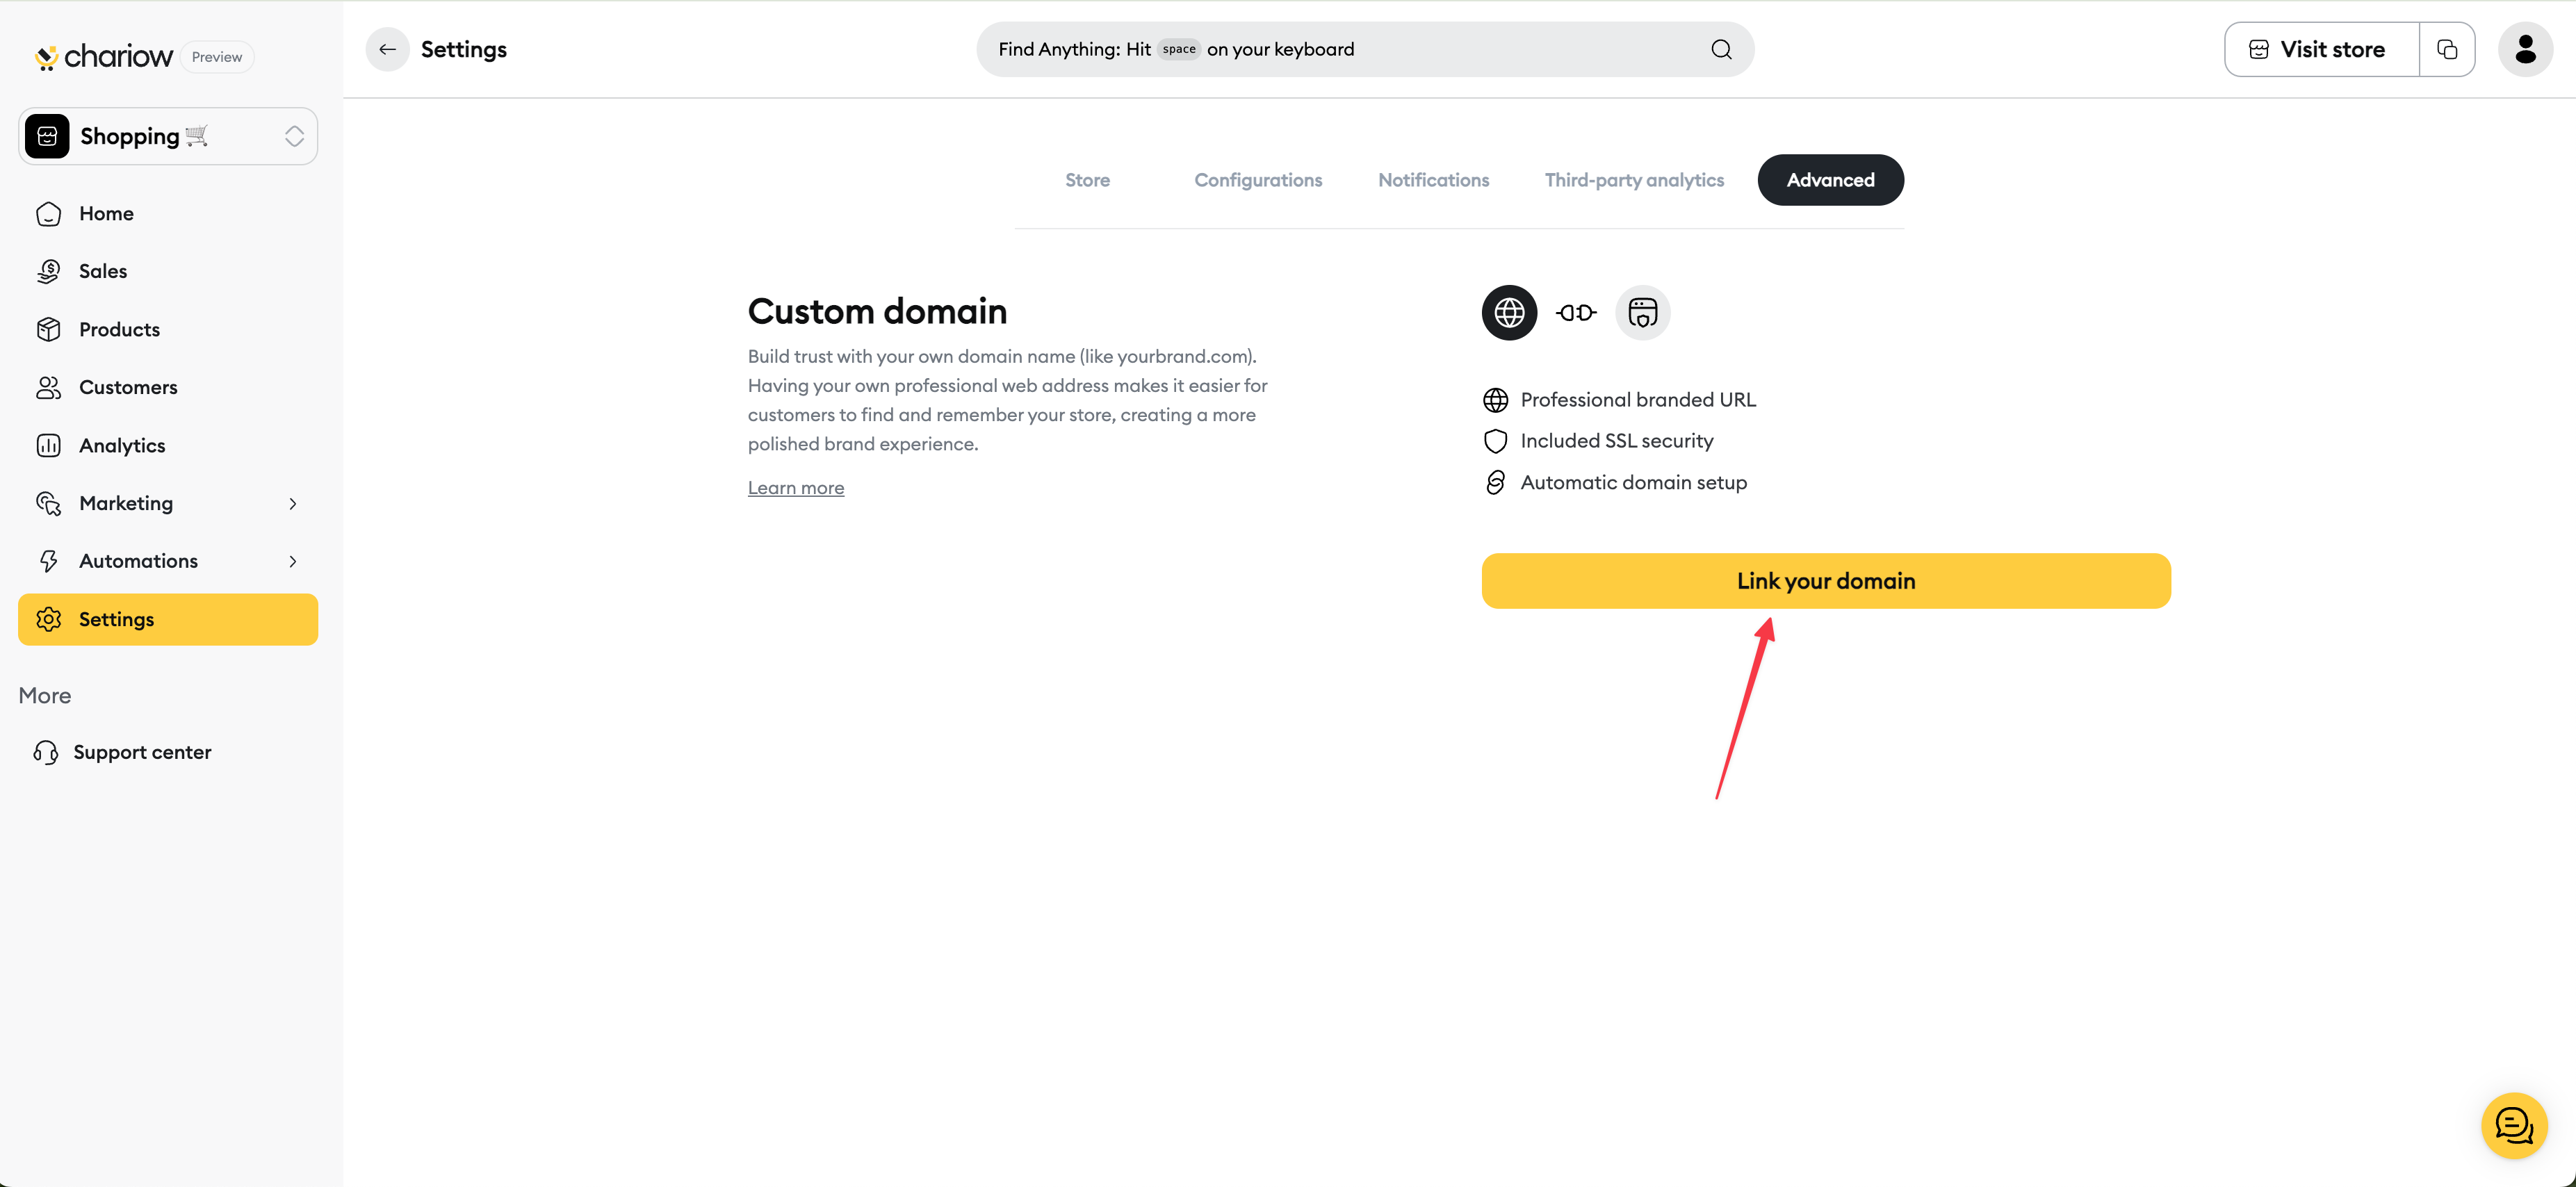Click the search magnifier icon
Viewport: 2576px width, 1187px height.
point(1721,49)
